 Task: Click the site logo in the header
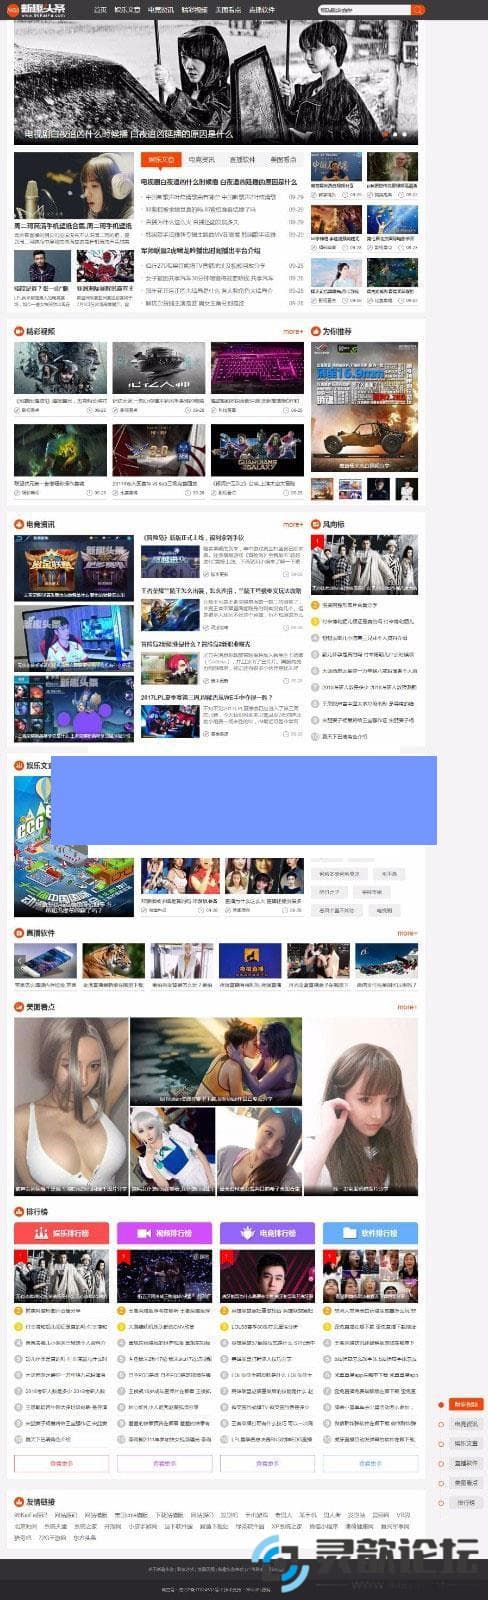36,10
